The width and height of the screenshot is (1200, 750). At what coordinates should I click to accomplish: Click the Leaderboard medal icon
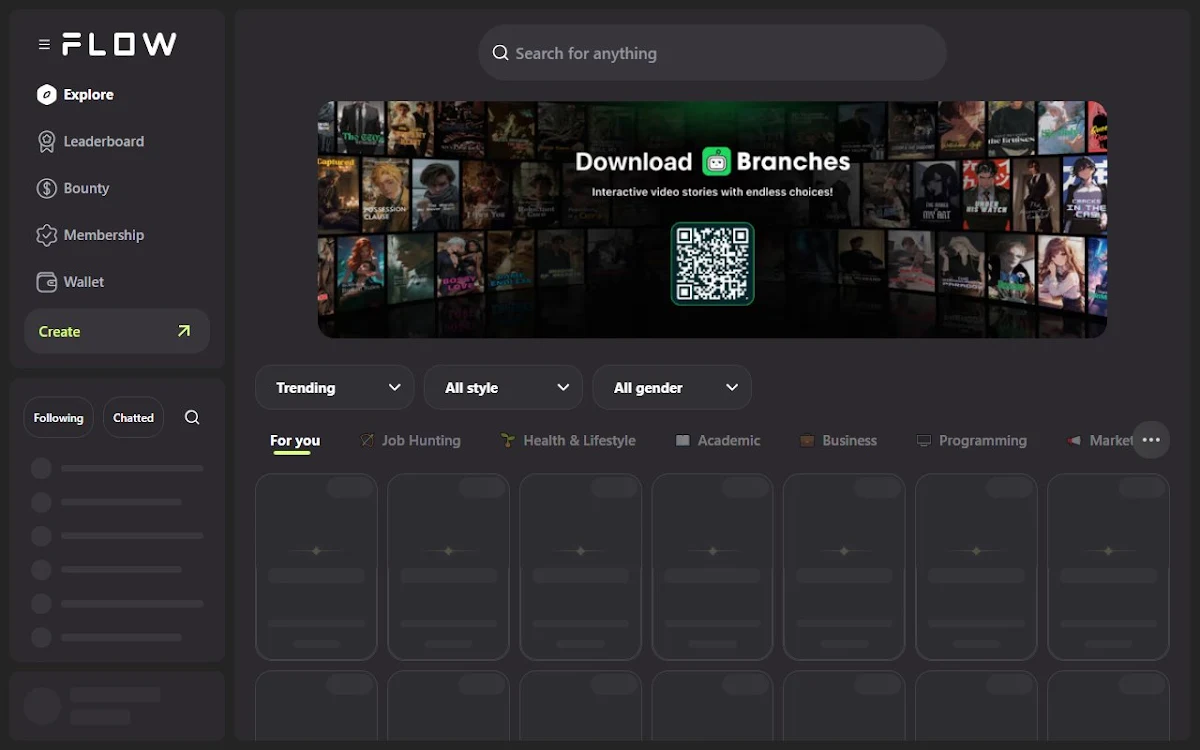pos(46,141)
